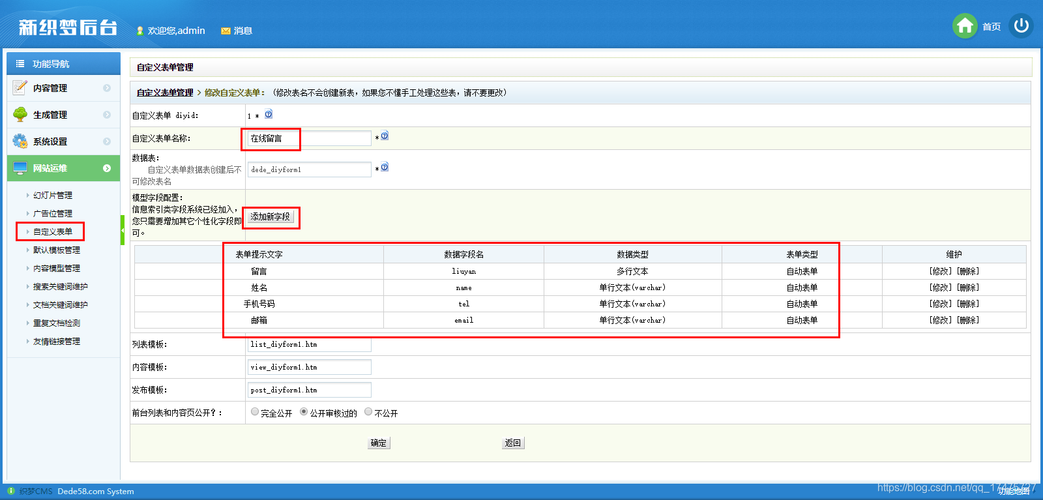Select the 公开审核过的 radio button

304,411
